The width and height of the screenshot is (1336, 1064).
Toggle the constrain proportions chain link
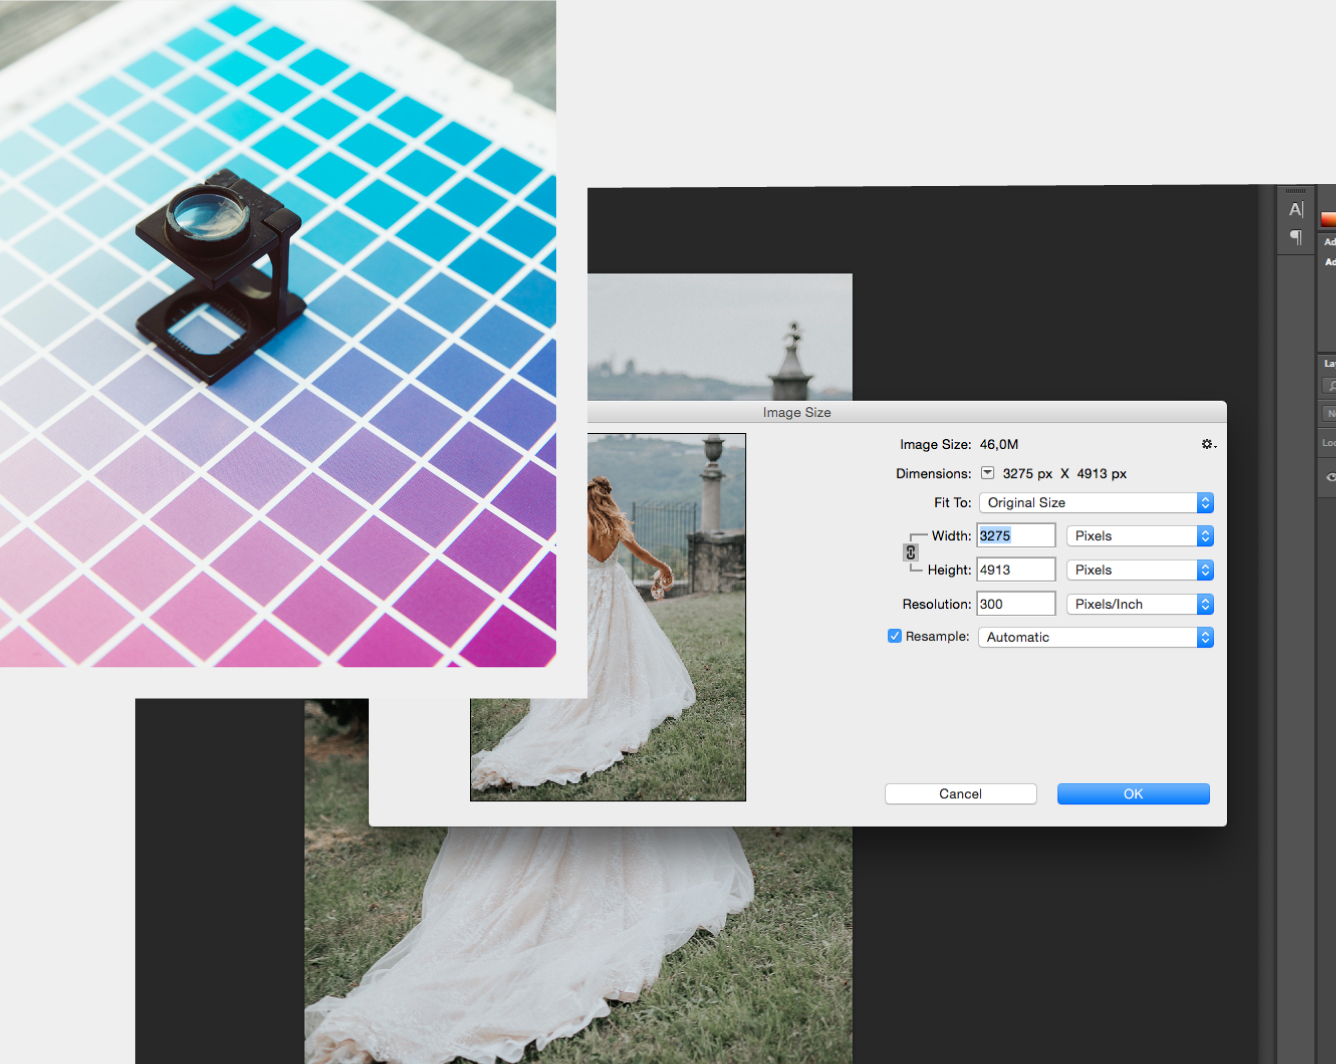pos(911,552)
